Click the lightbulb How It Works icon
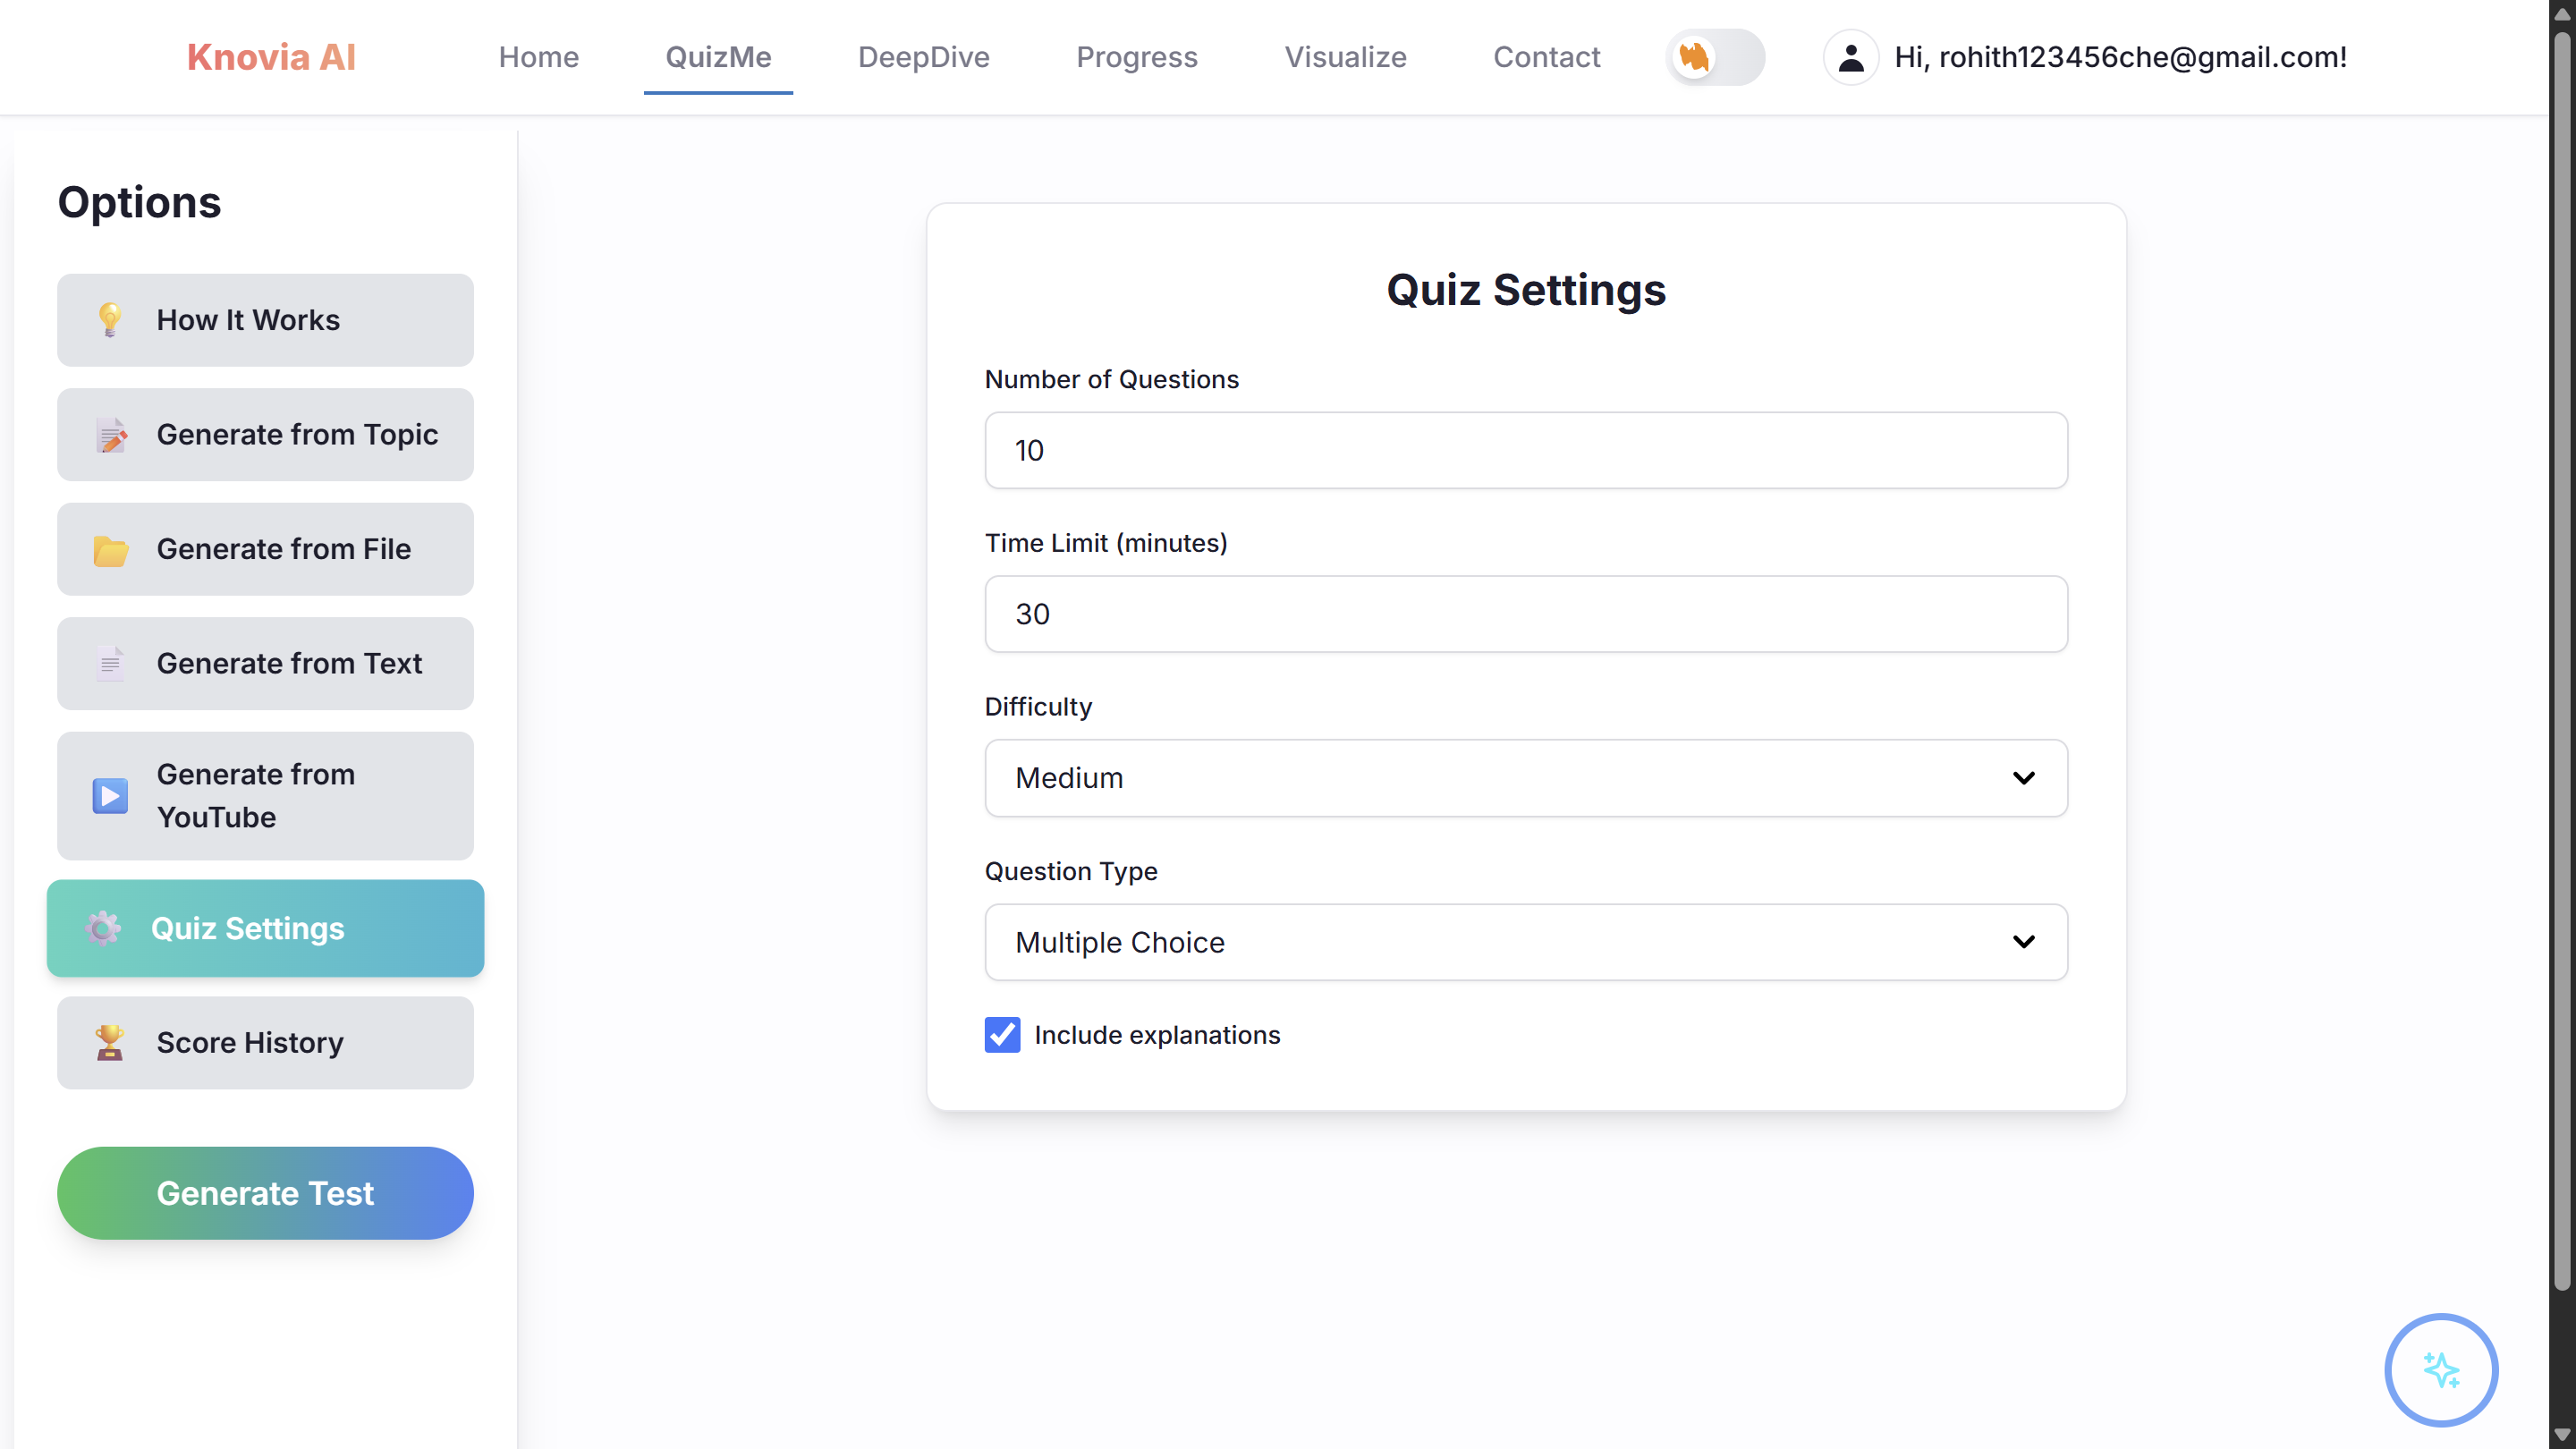Screen dimensions: 2576x1449 110,320
